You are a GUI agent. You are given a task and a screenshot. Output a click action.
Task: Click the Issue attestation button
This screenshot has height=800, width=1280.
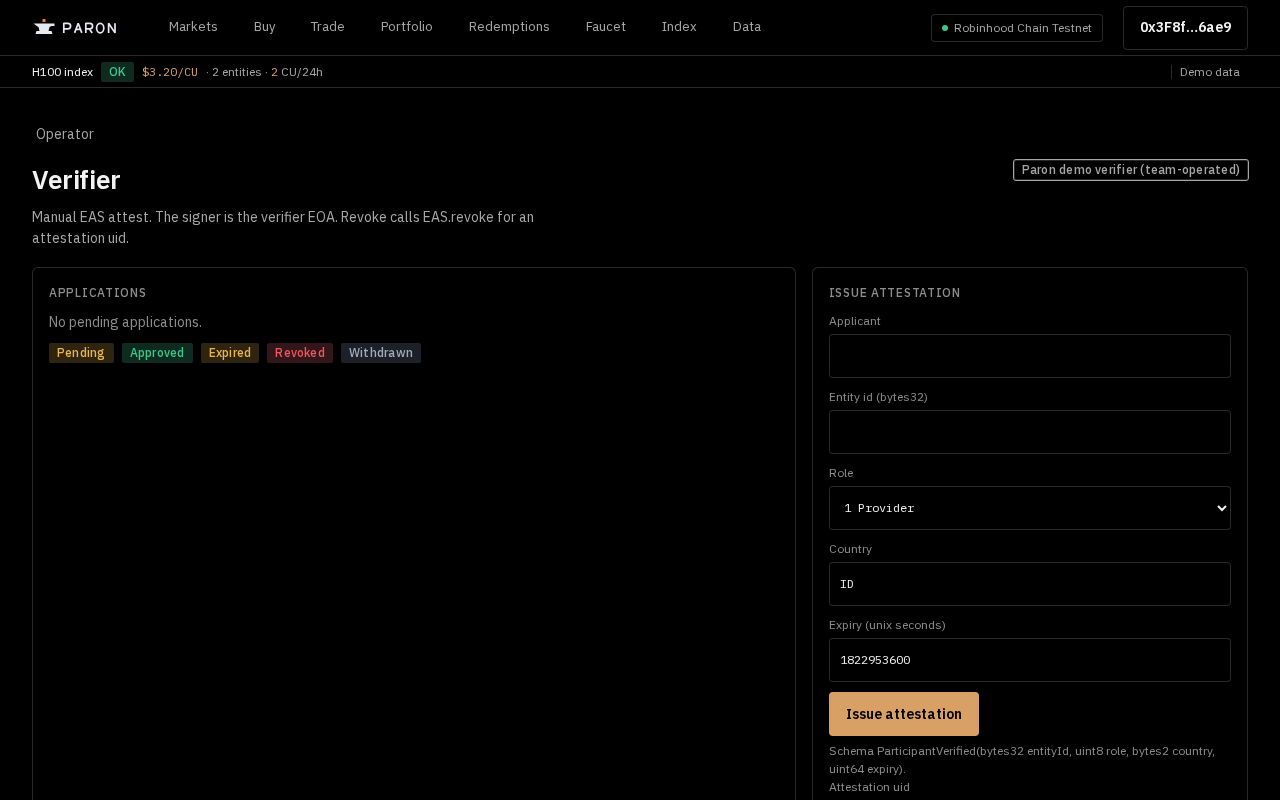pos(904,714)
